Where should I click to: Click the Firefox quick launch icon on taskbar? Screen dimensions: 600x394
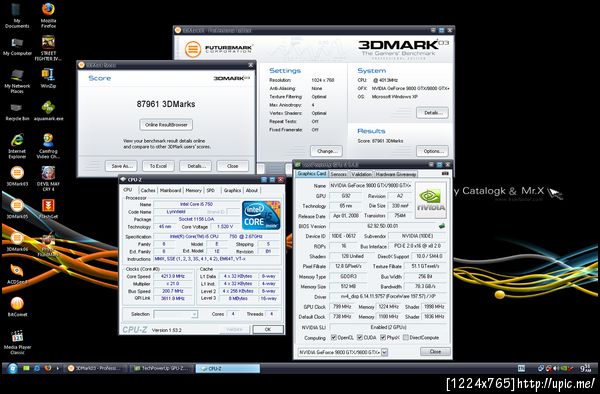(x=48, y=368)
